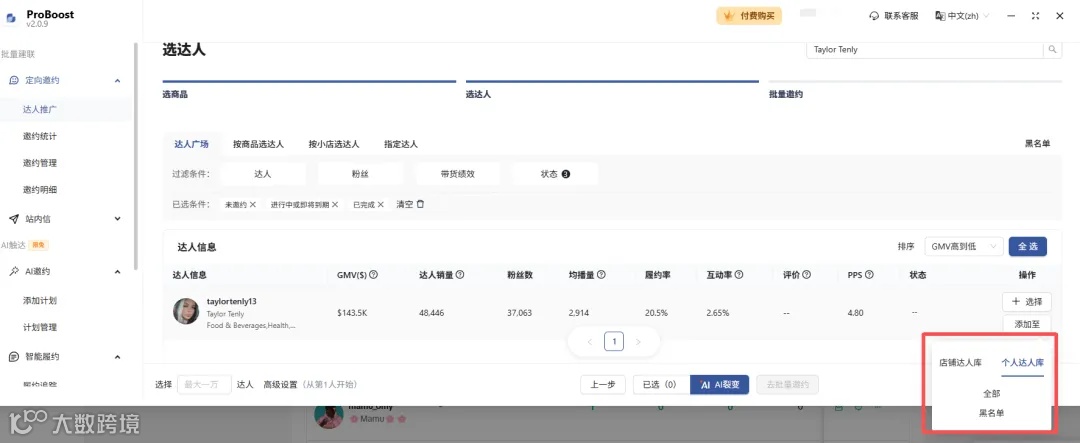Choose 全部 in the popup list
Image resolution: width=1080 pixels, height=443 pixels.
point(991,394)
